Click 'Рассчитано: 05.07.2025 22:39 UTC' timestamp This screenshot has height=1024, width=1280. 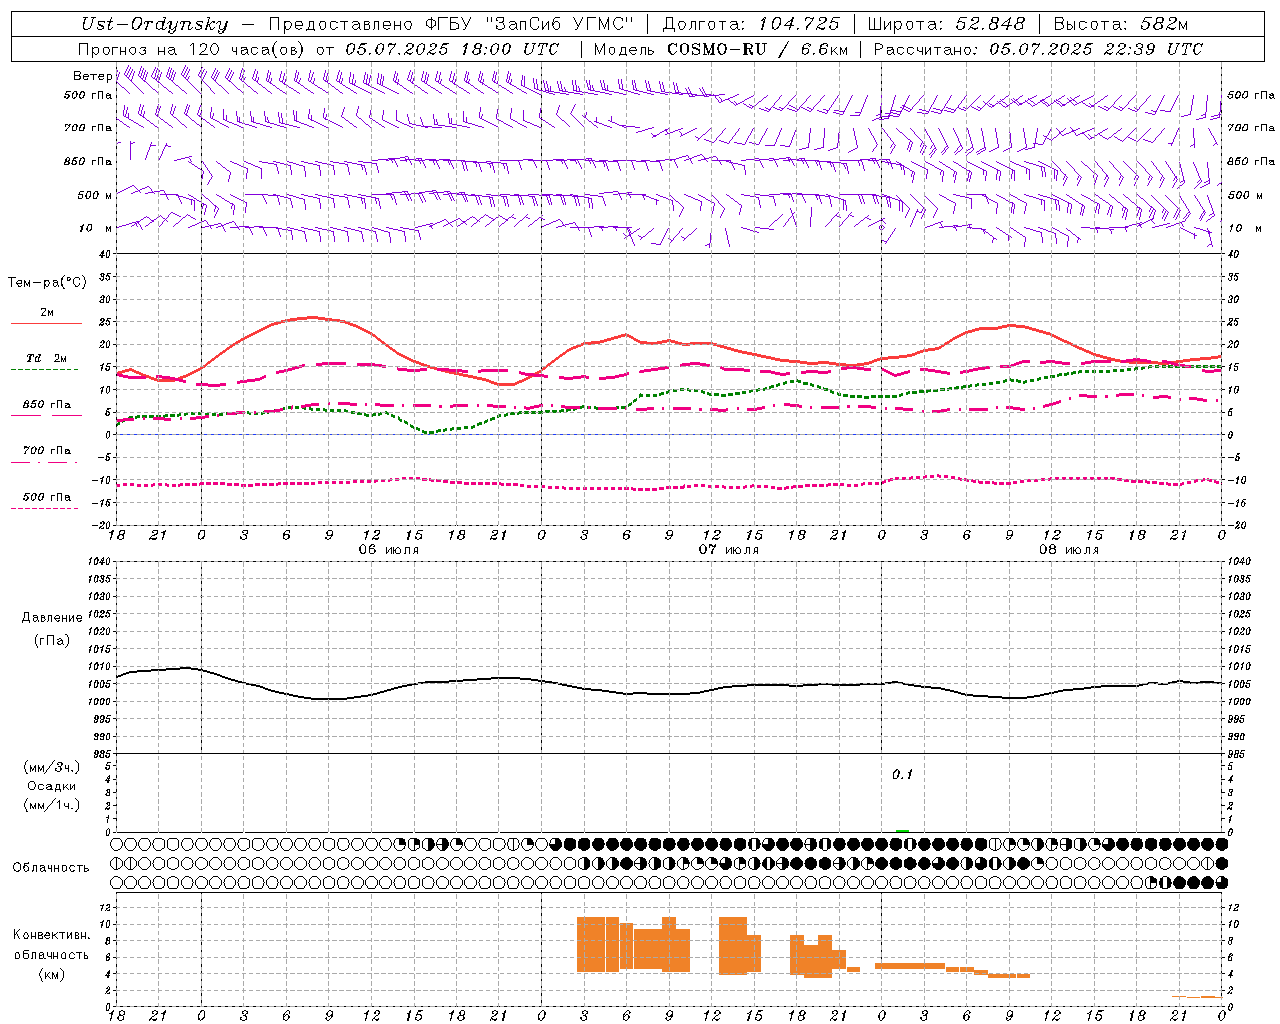pyautogui.click(x=1038, y=49)
